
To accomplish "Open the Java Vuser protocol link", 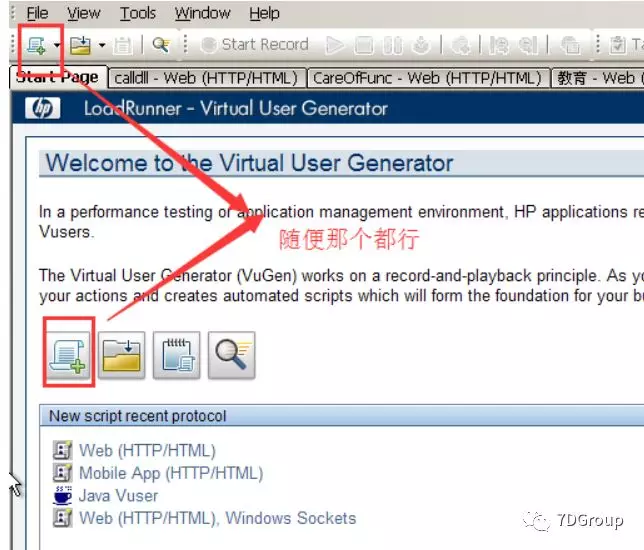I will point(118,496).
